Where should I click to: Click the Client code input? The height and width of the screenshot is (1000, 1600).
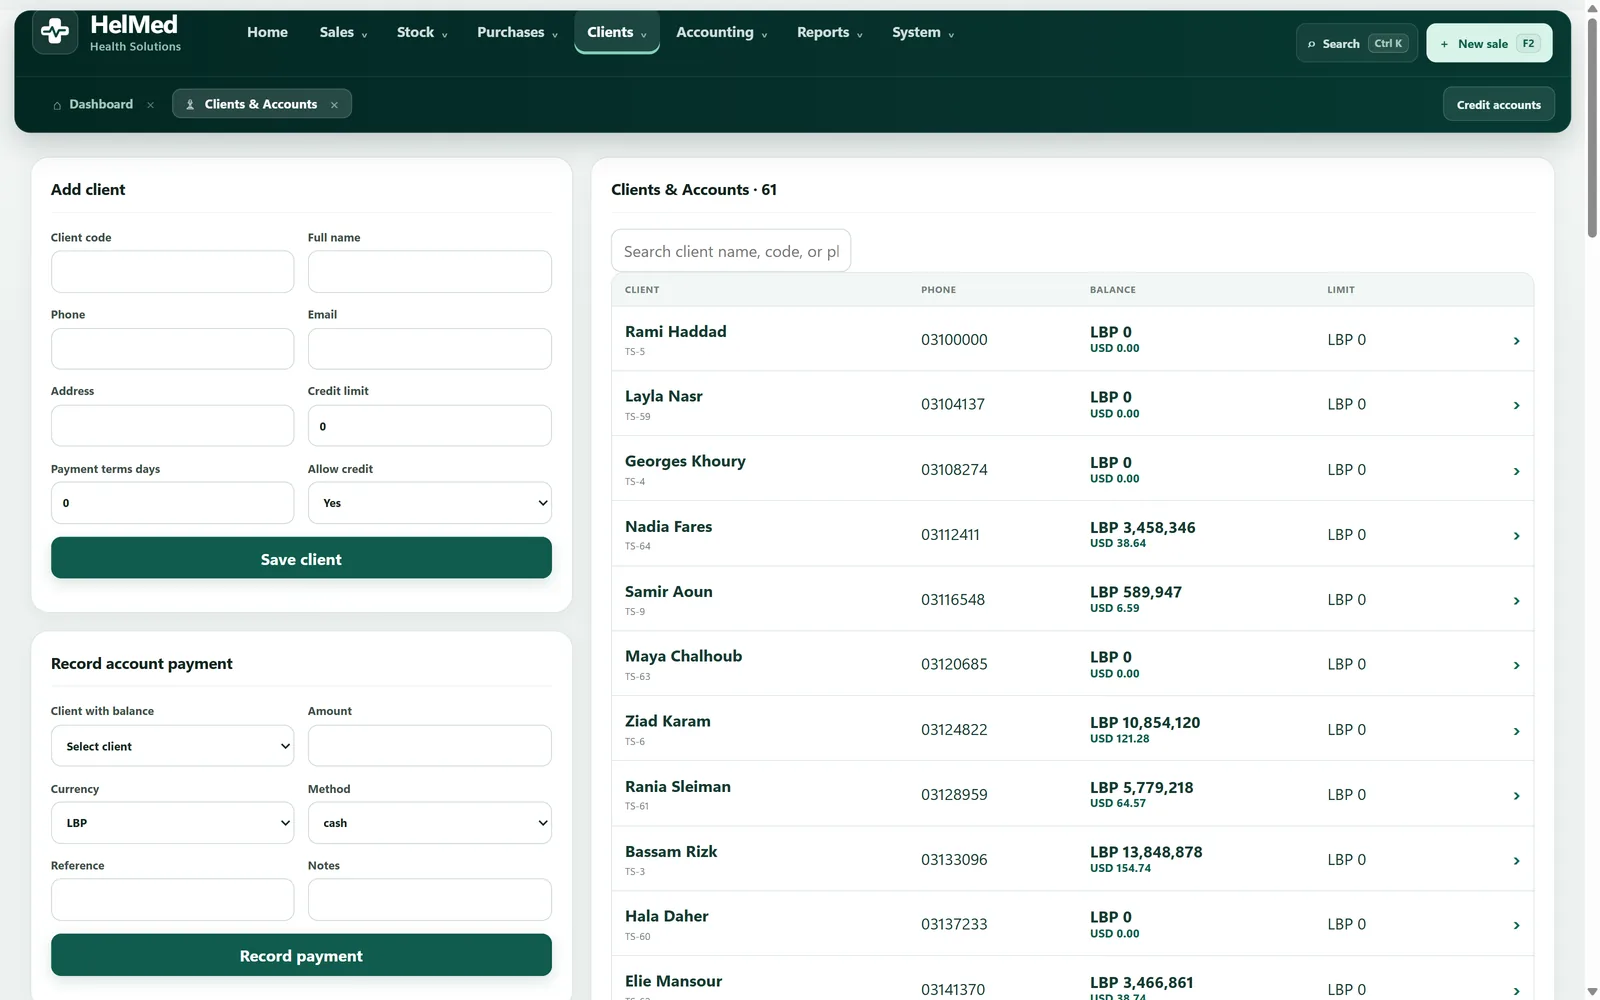[172, 272]
